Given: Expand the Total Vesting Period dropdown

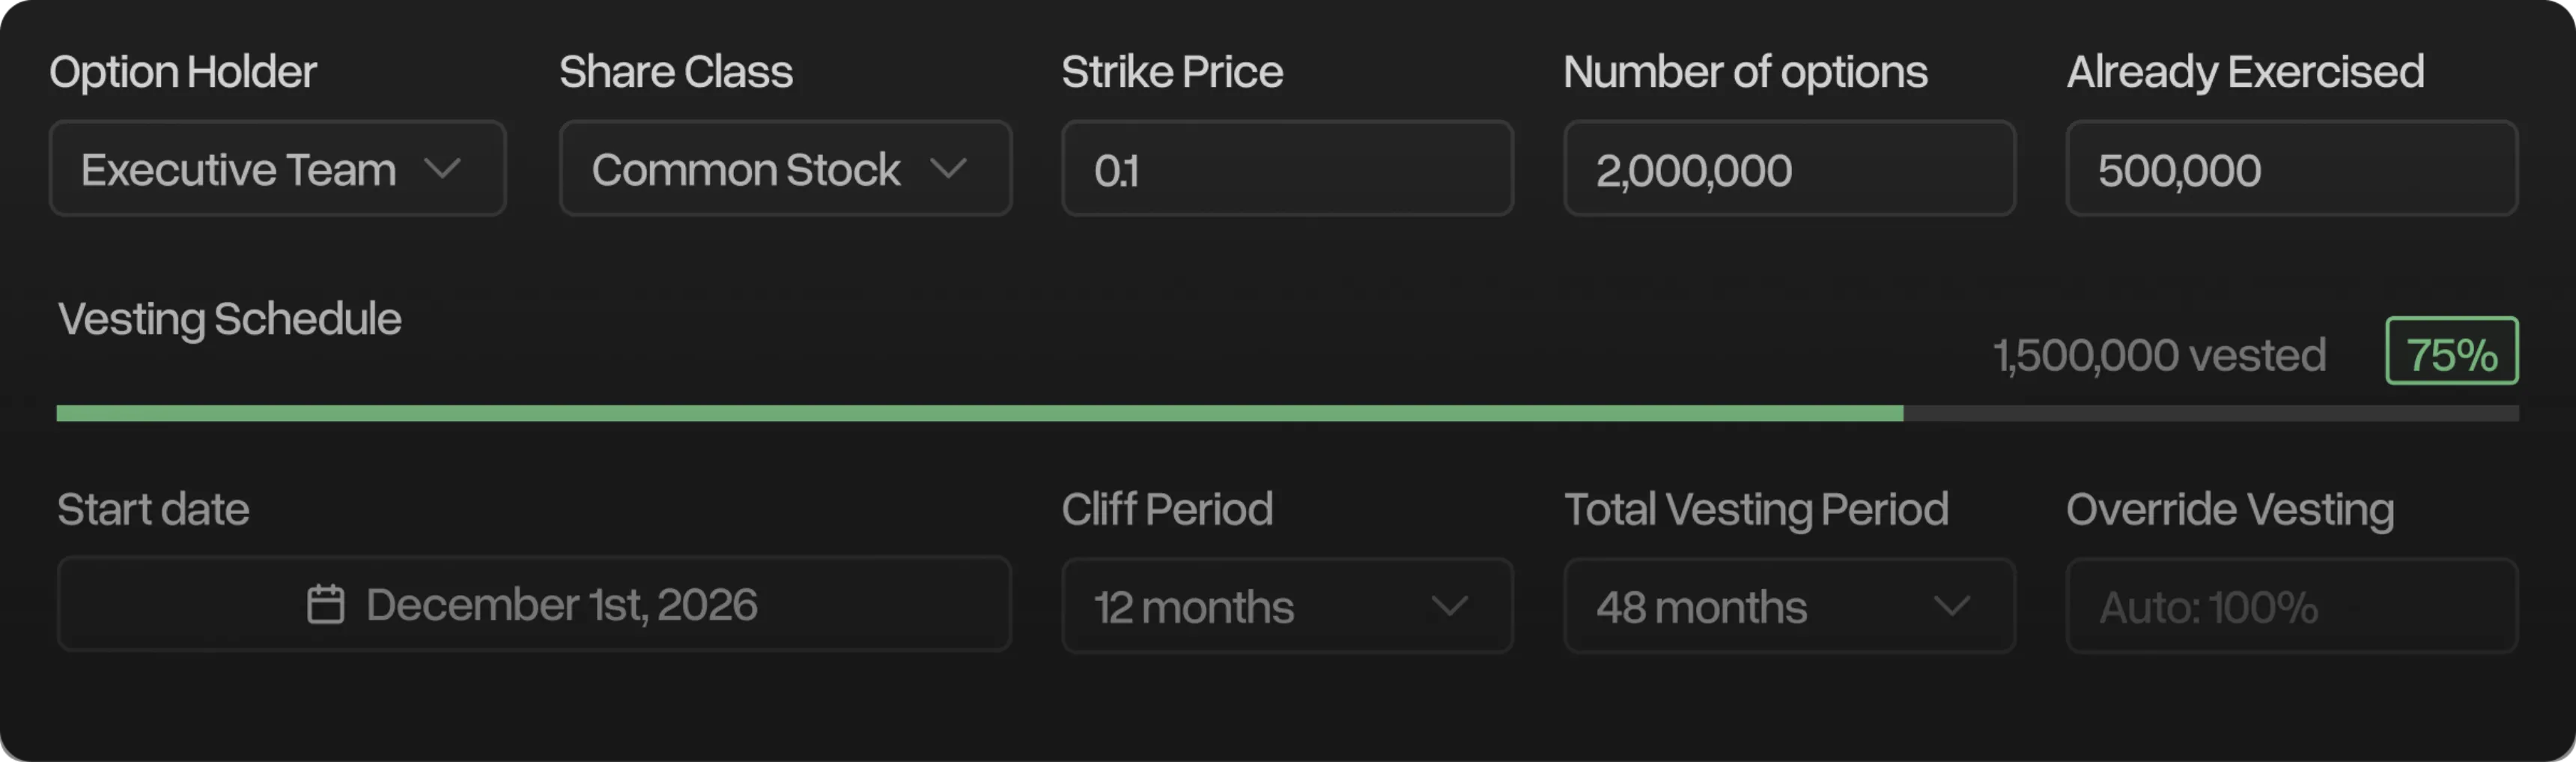Looking at the screenshot, I should (1789, 606).
